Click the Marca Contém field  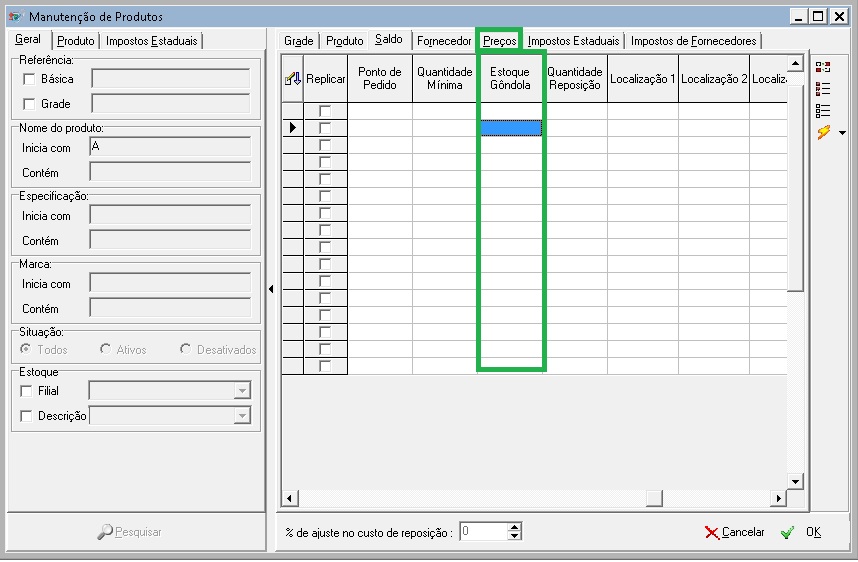pyautogui.click(x=170, y=308)
